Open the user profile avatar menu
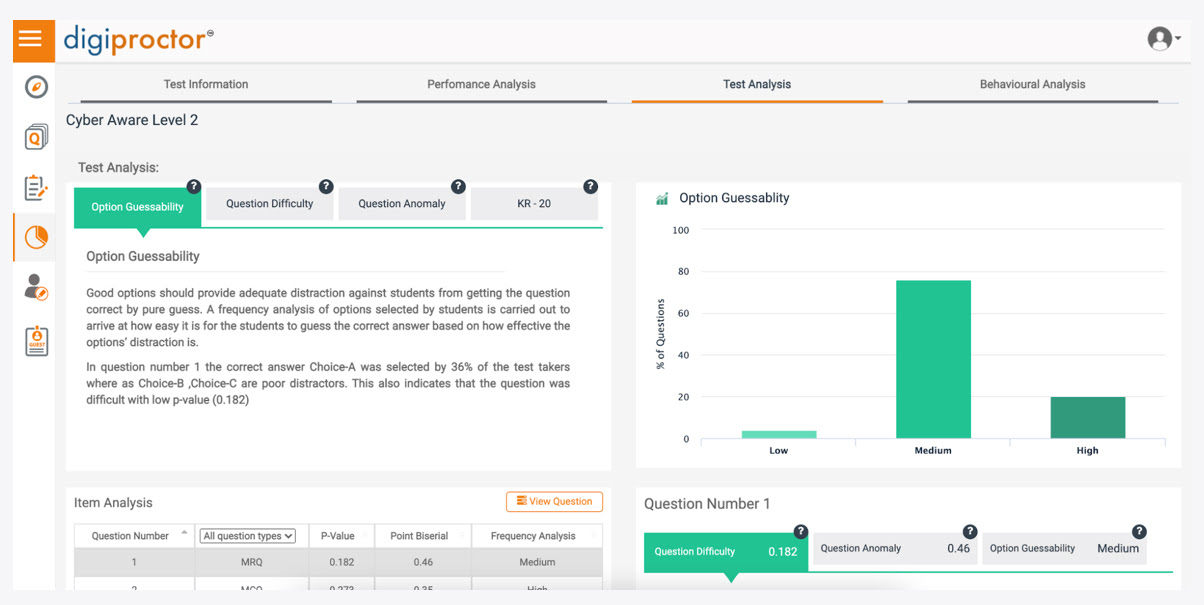The image size is (1204, 605). (x=1161, y=39)
